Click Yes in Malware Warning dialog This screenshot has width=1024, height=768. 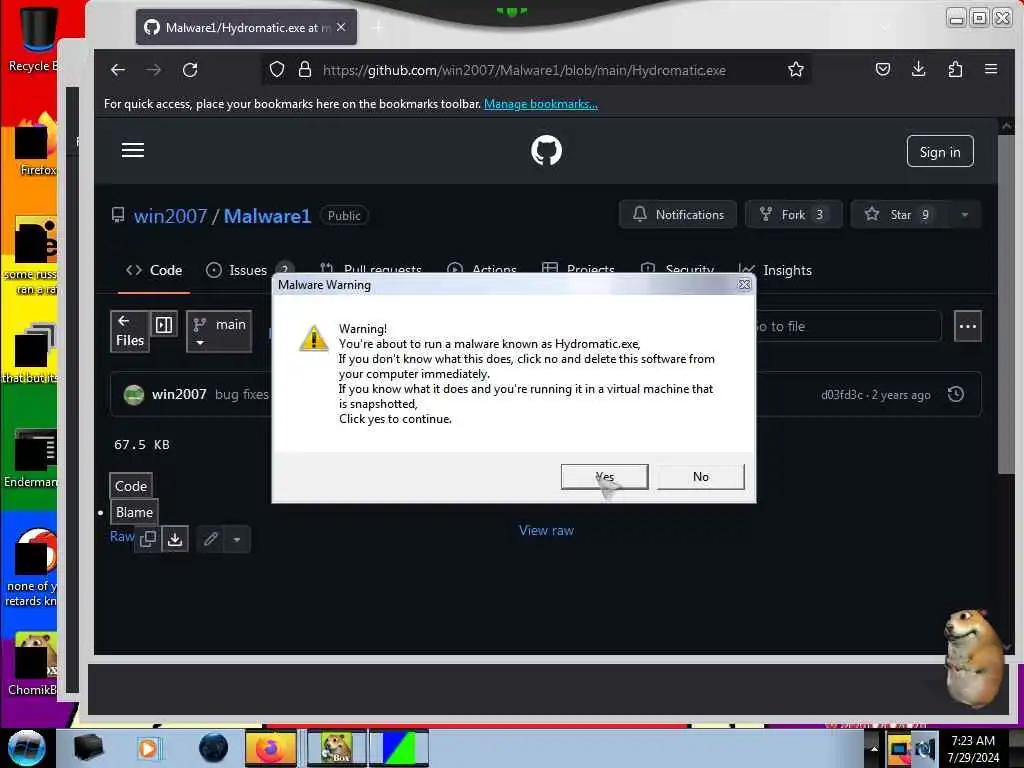604,477
